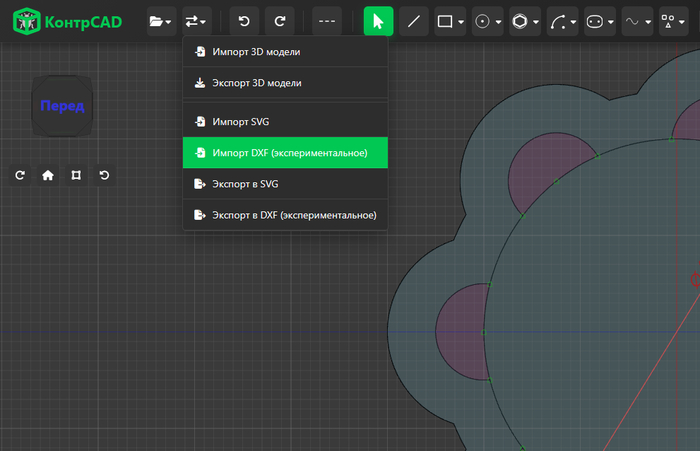700x451 pixels.
Task: Fit view using the frame icon
Action: [x=76, y=175]
